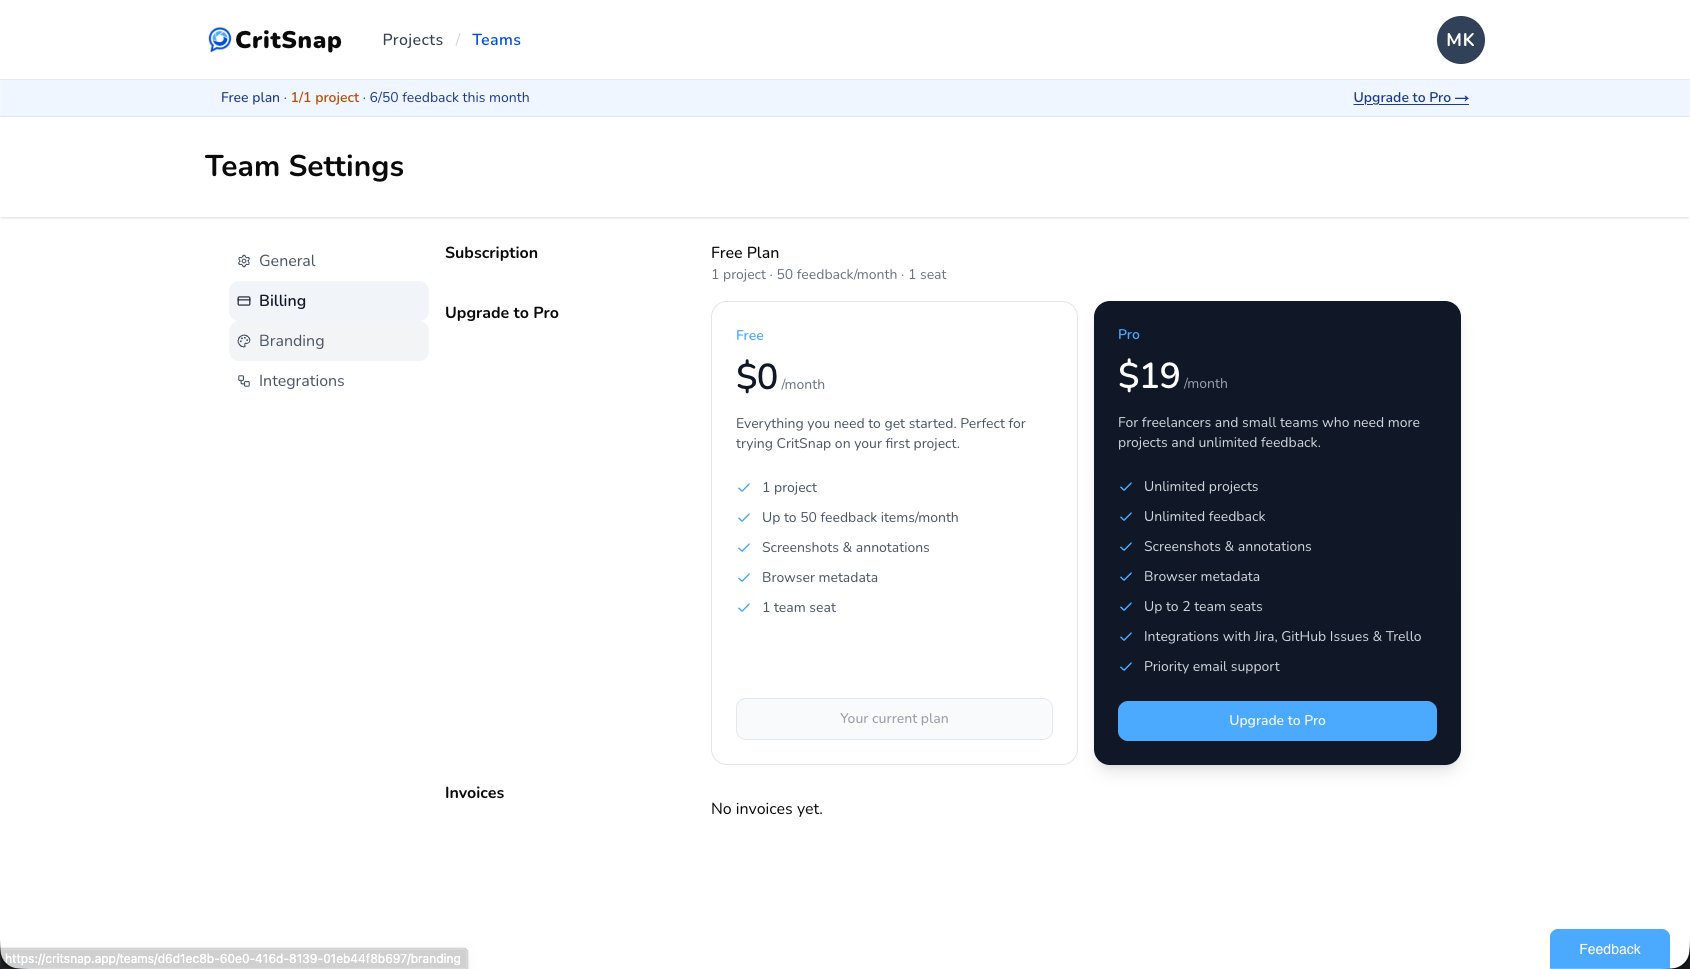This screenshot has width=1690, height=969.
Task: Open the MK user avatar menu
Action: pos(1460,40)
